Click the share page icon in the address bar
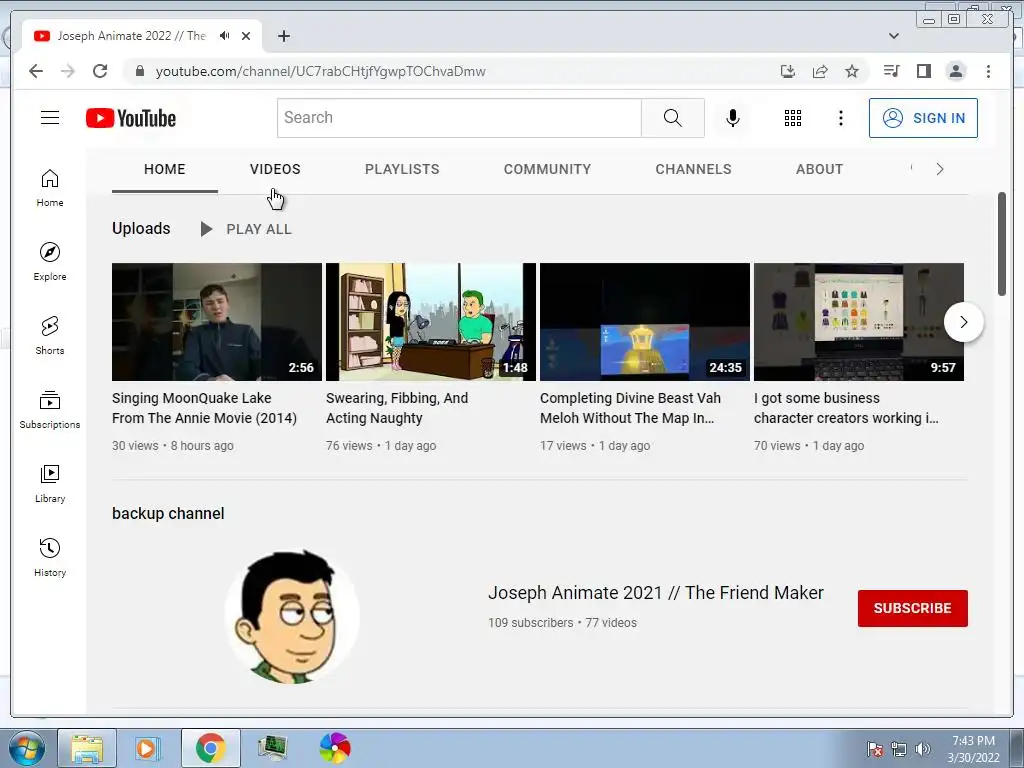Viewport: 1024px width, 768px height. point(820,71)
